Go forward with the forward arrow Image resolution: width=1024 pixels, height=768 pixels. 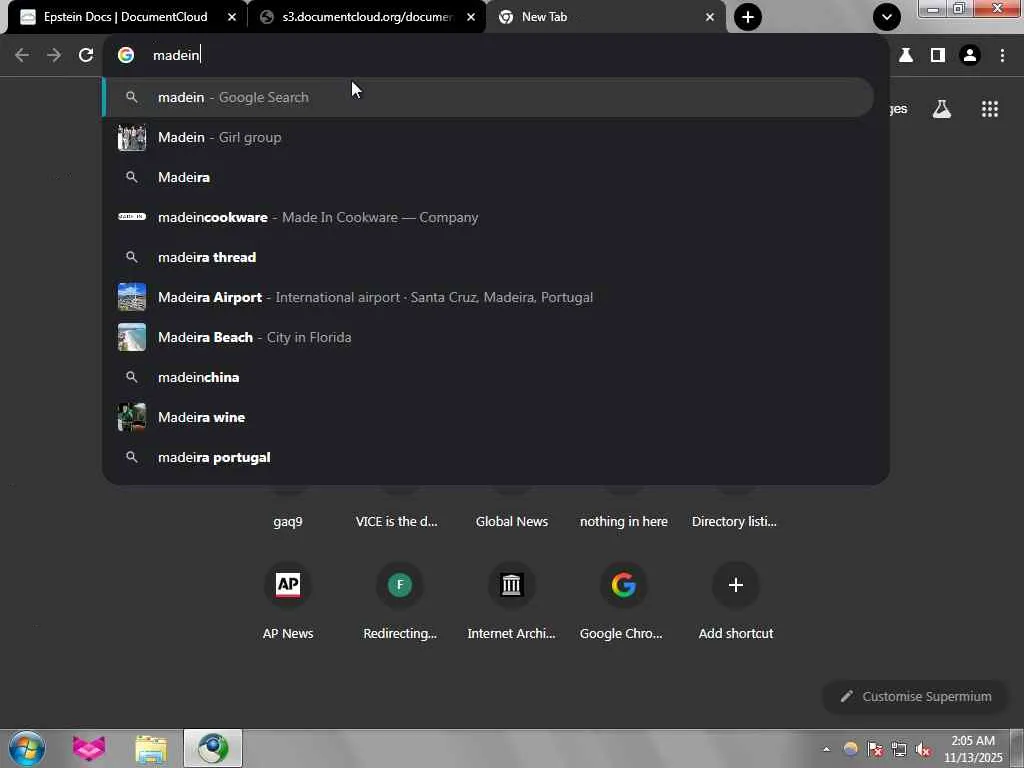pos(54,56)
